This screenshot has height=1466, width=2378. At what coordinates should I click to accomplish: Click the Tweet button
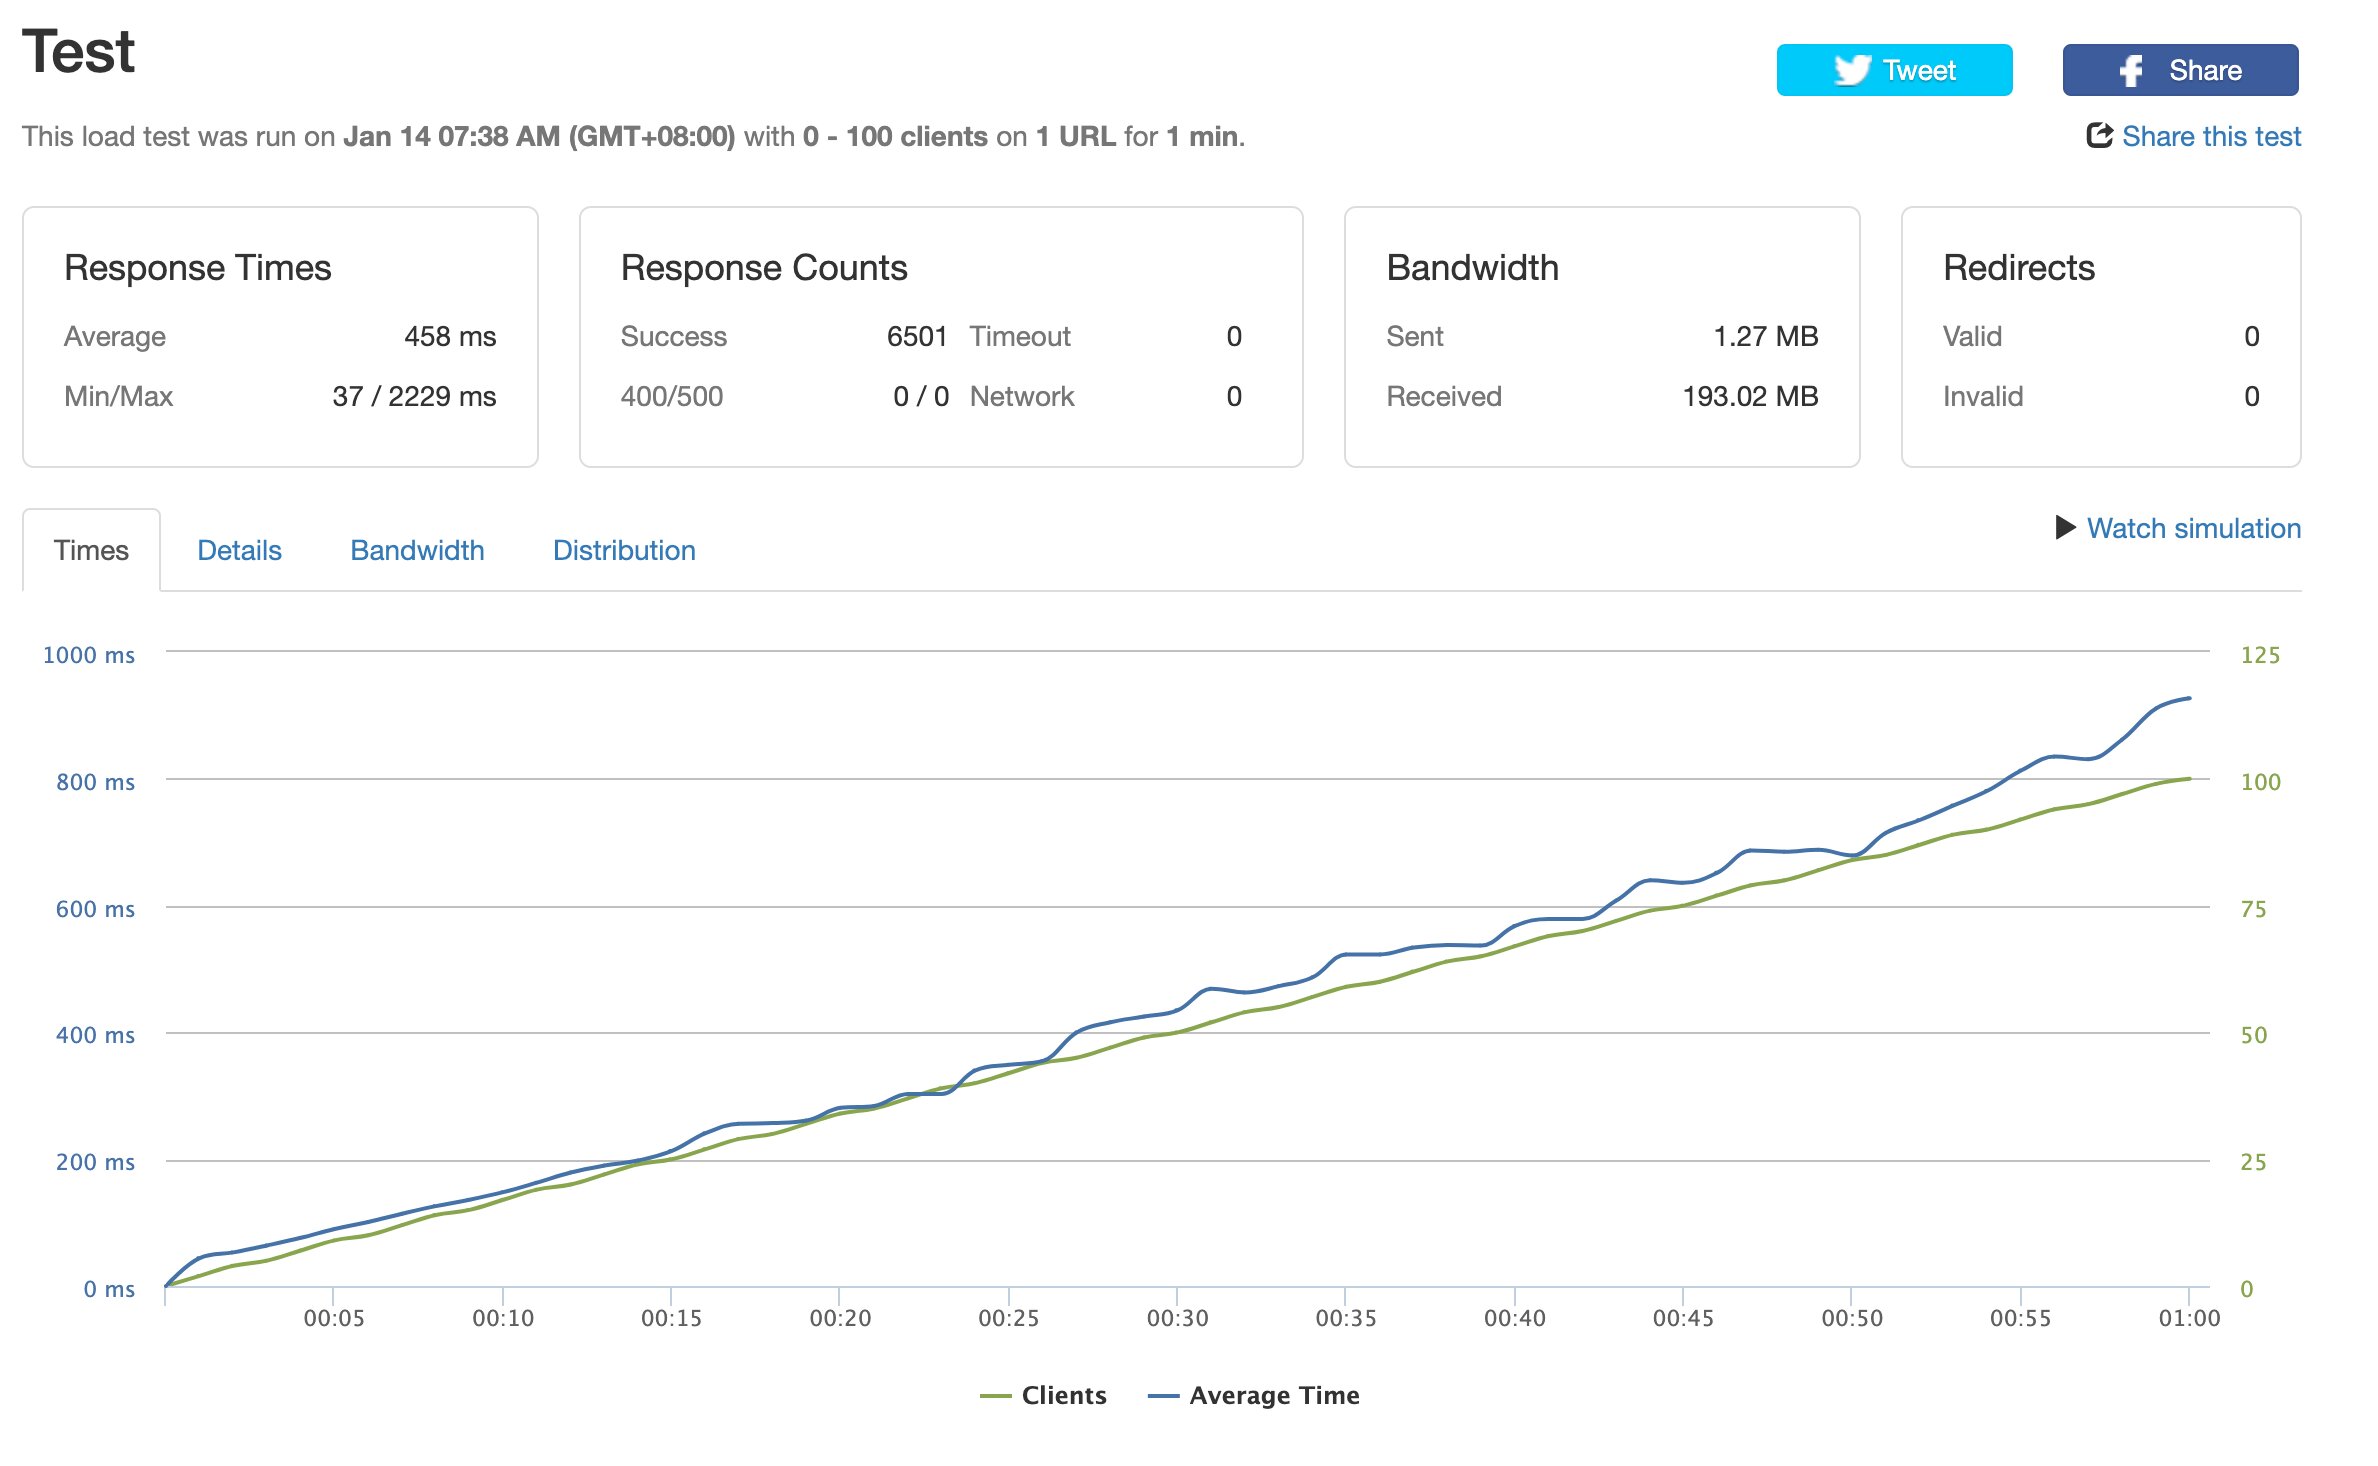tap(1894, 70)
